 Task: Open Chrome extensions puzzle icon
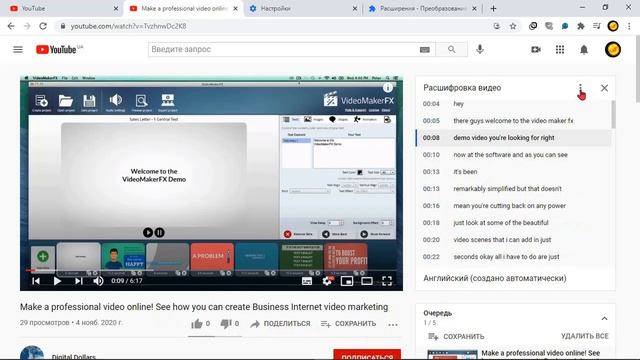click(580, 26)
